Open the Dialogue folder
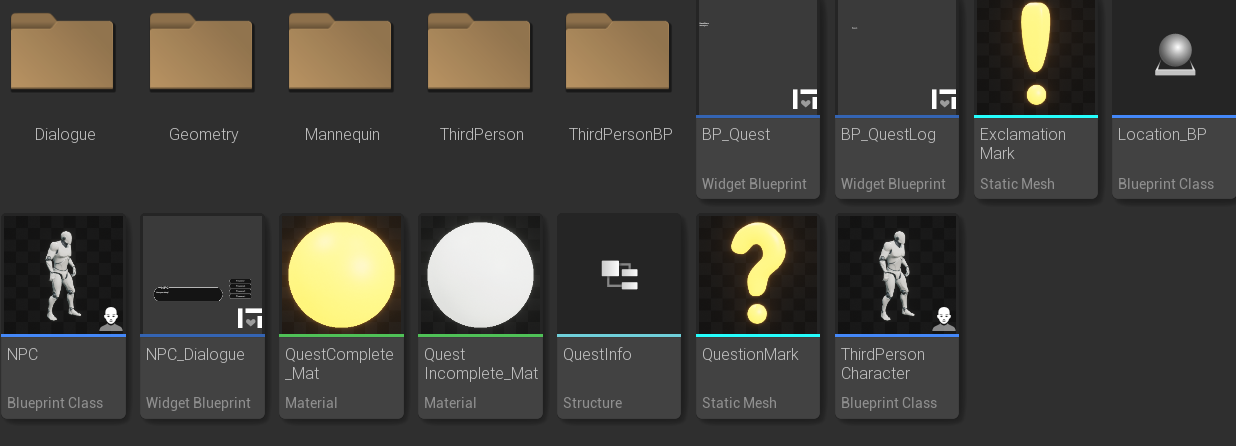 [x=64, y=50]
